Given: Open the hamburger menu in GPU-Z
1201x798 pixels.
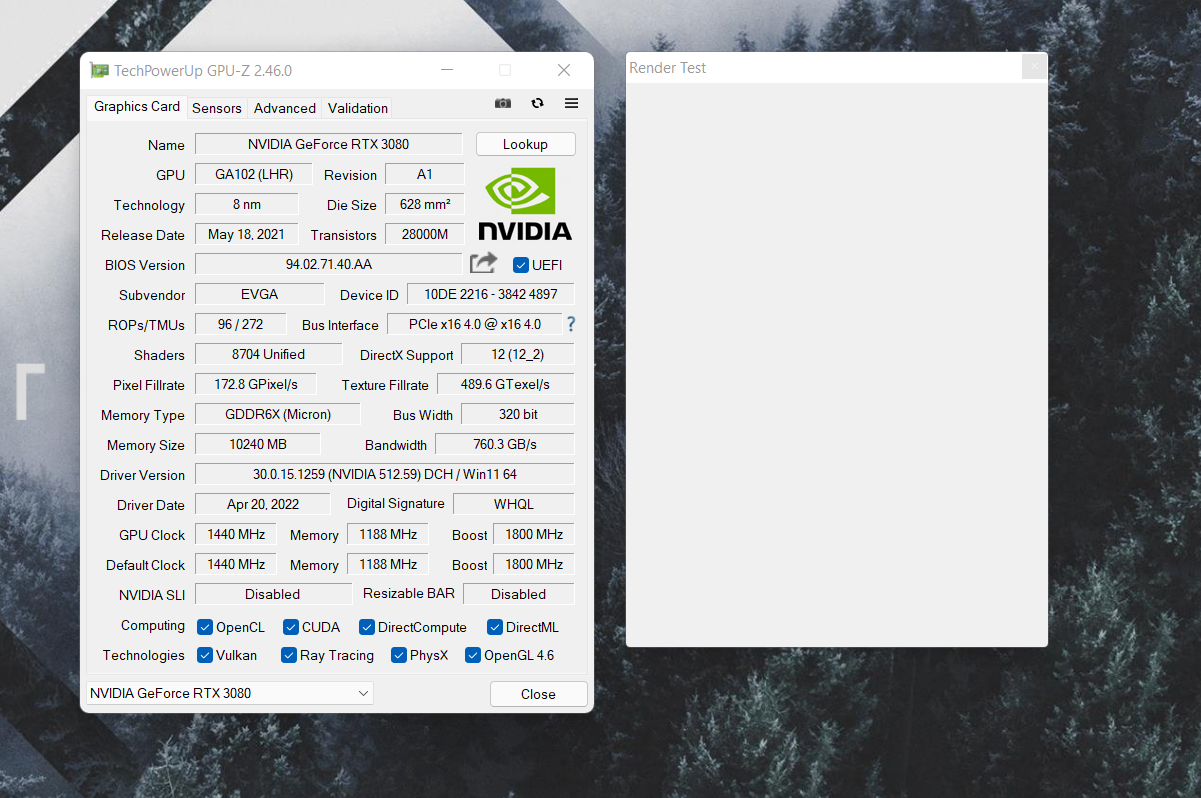Looking at the screenshot, I should point(571,103).
